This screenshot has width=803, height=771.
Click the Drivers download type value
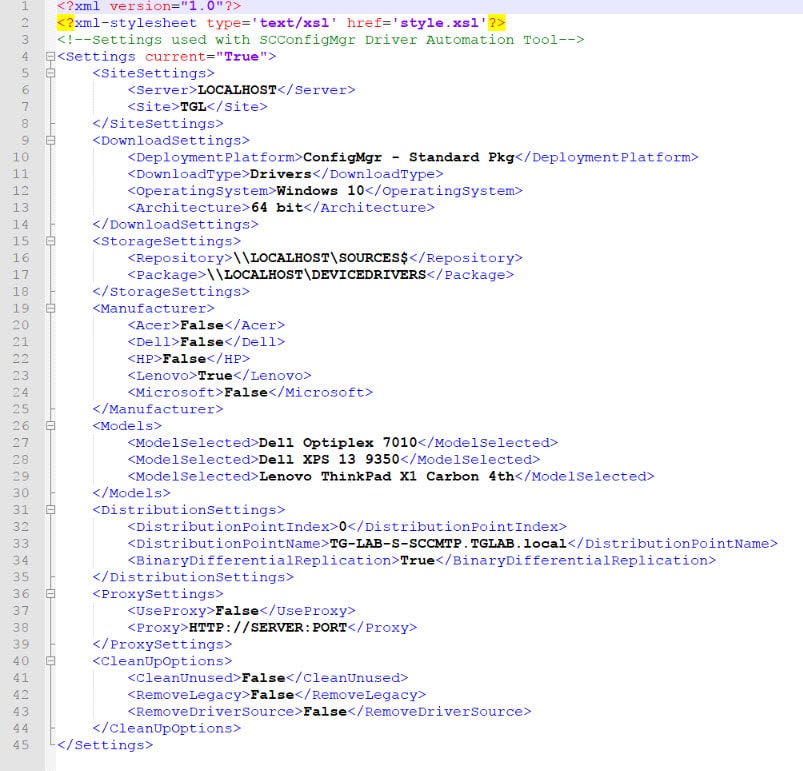click(281, 174)
